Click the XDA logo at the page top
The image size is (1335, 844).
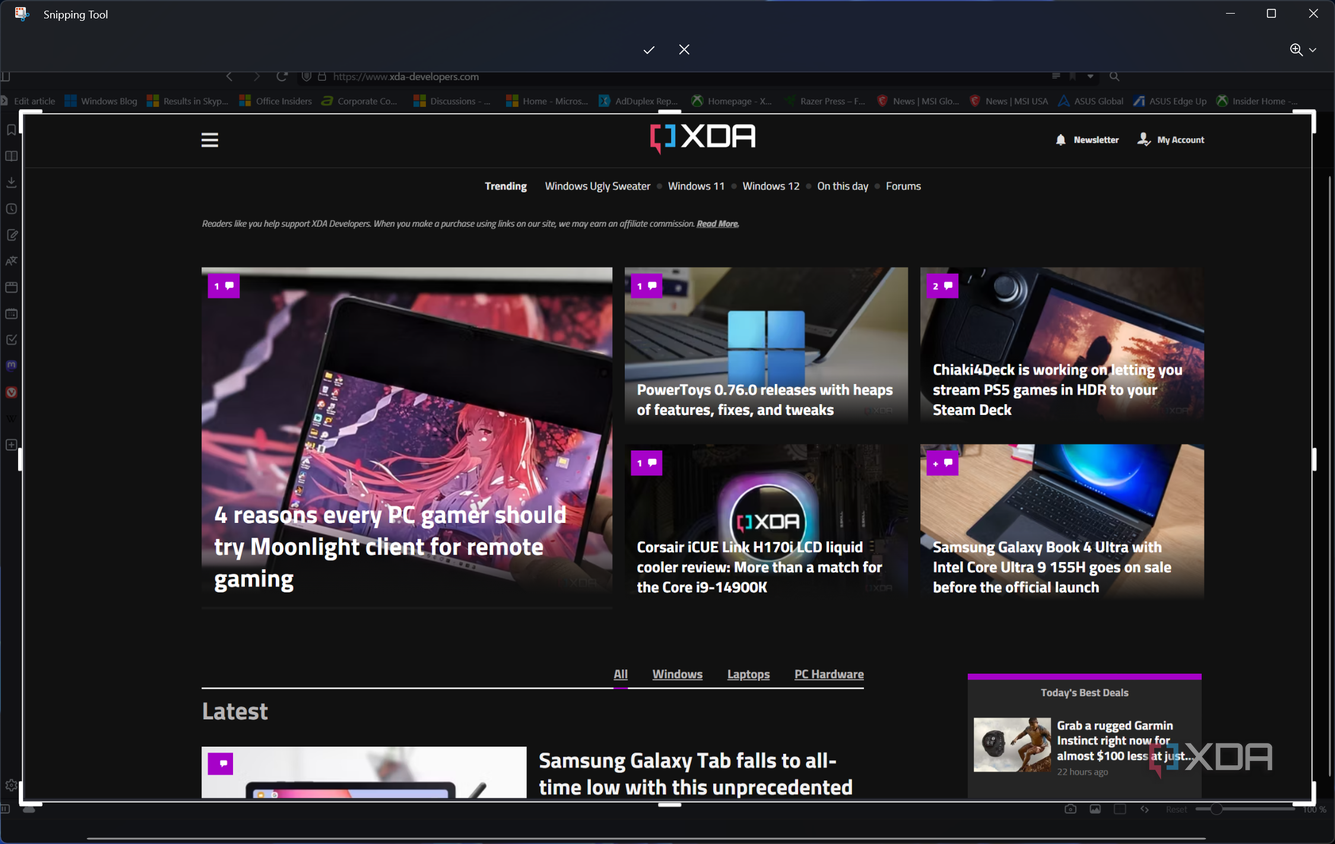(x=703, y=138)
